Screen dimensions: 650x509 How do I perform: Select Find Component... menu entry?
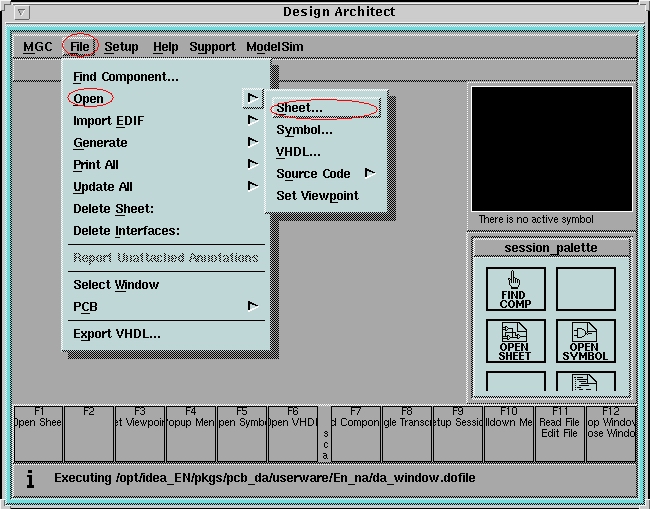[126, 77]
